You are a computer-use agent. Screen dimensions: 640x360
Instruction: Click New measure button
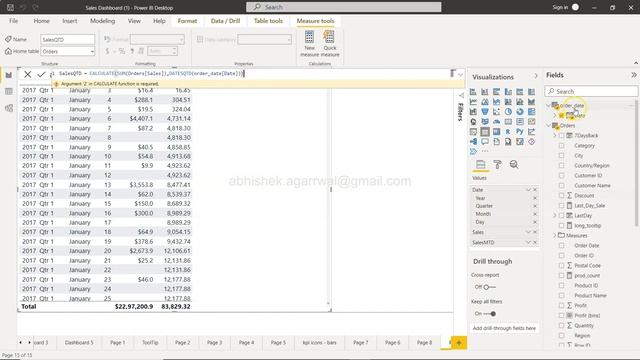coord(309,44)
